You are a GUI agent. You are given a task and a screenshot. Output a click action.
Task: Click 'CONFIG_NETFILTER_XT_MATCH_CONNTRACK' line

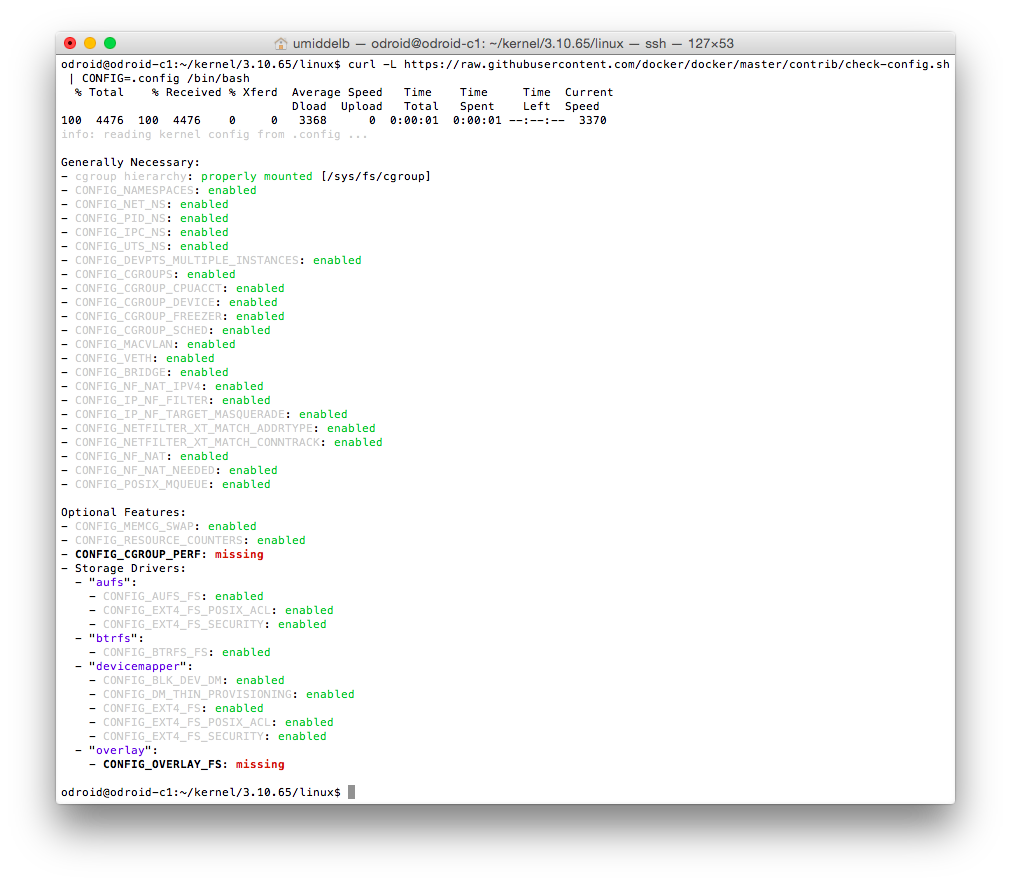pyautogui.click(x=222, y=442)
